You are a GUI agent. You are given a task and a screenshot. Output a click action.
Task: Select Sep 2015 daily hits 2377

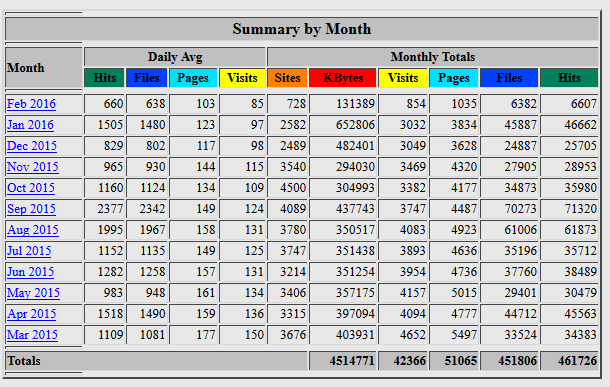[110, 209]
